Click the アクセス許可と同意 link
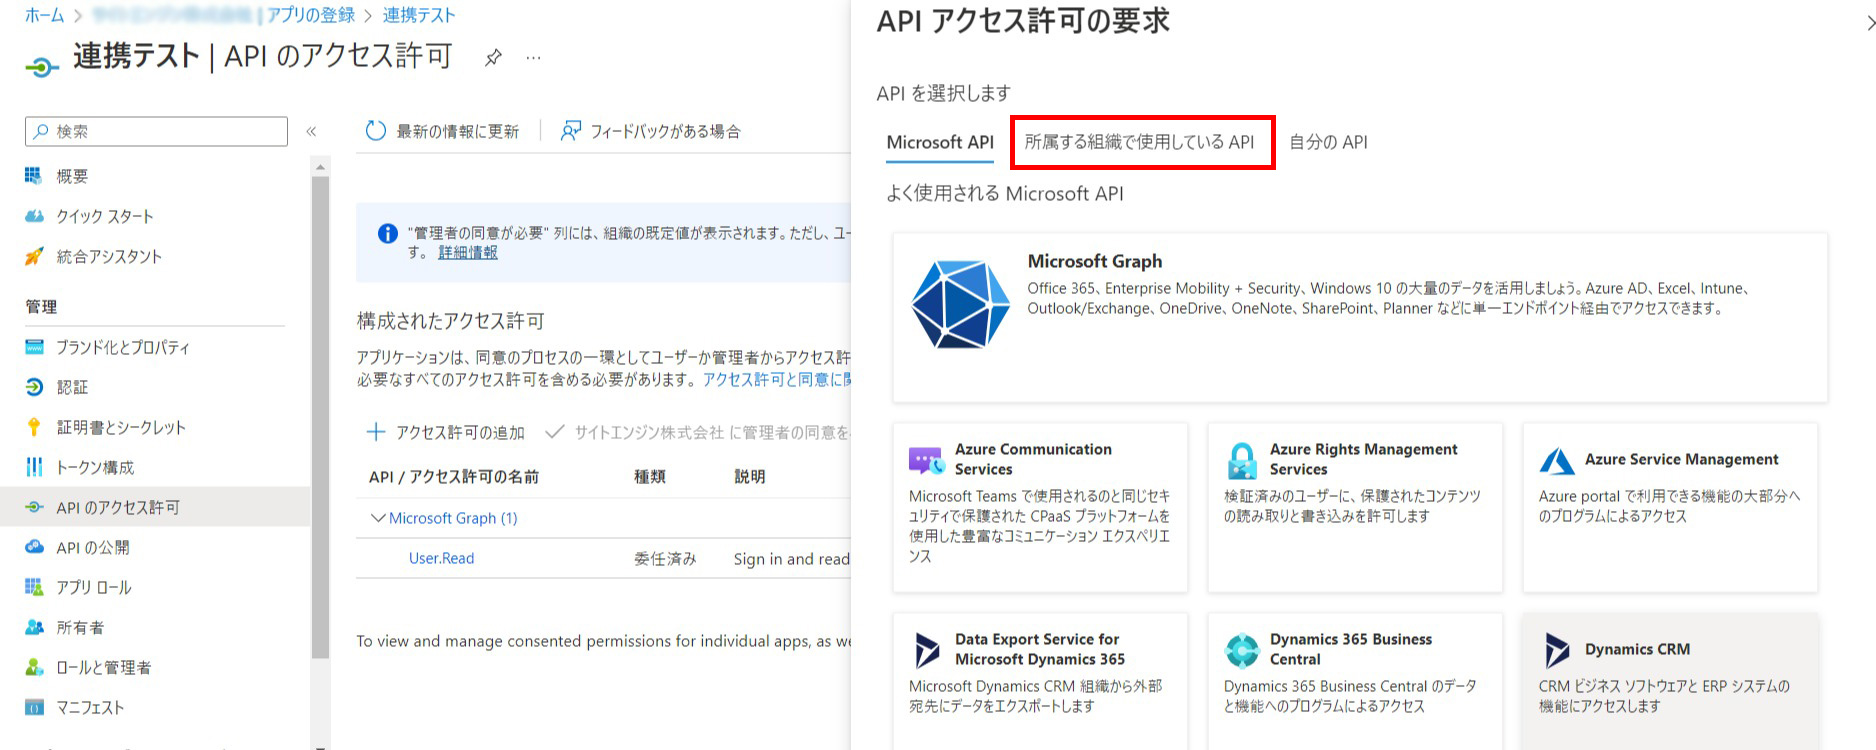 (x=777, y=379)
